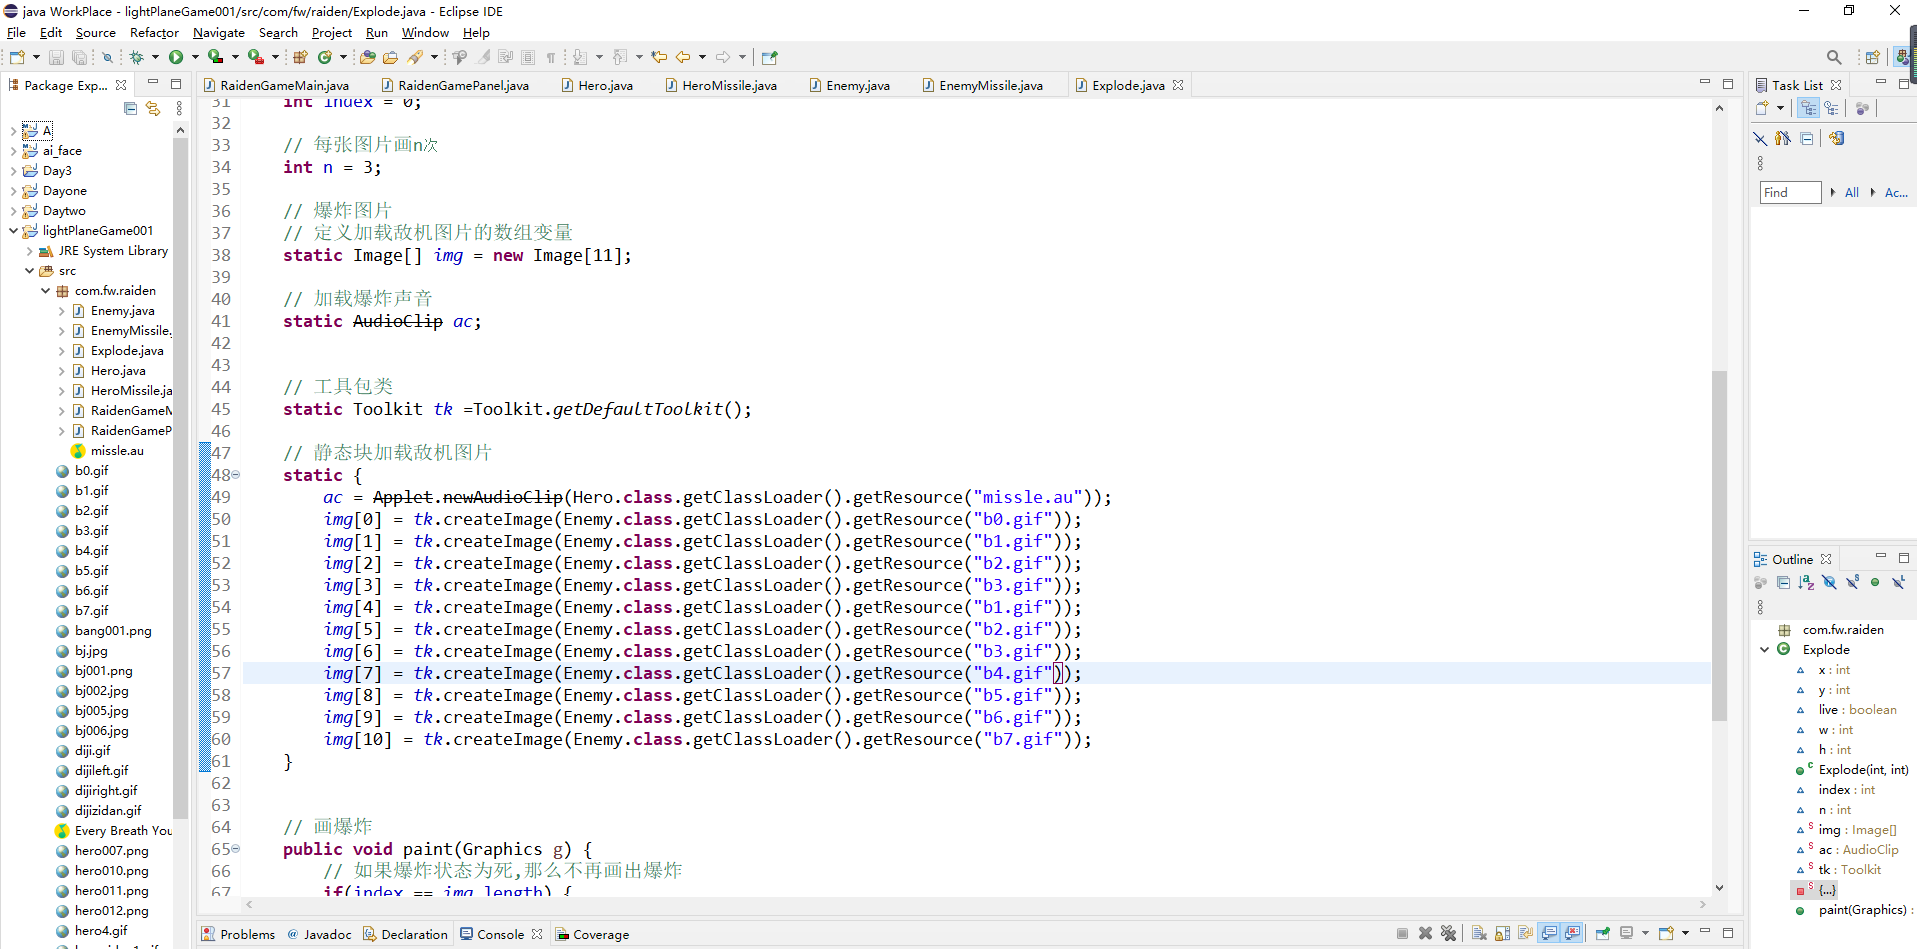Open the Coverage tab
Viewport: 1917px width, 949px height.
592,934
